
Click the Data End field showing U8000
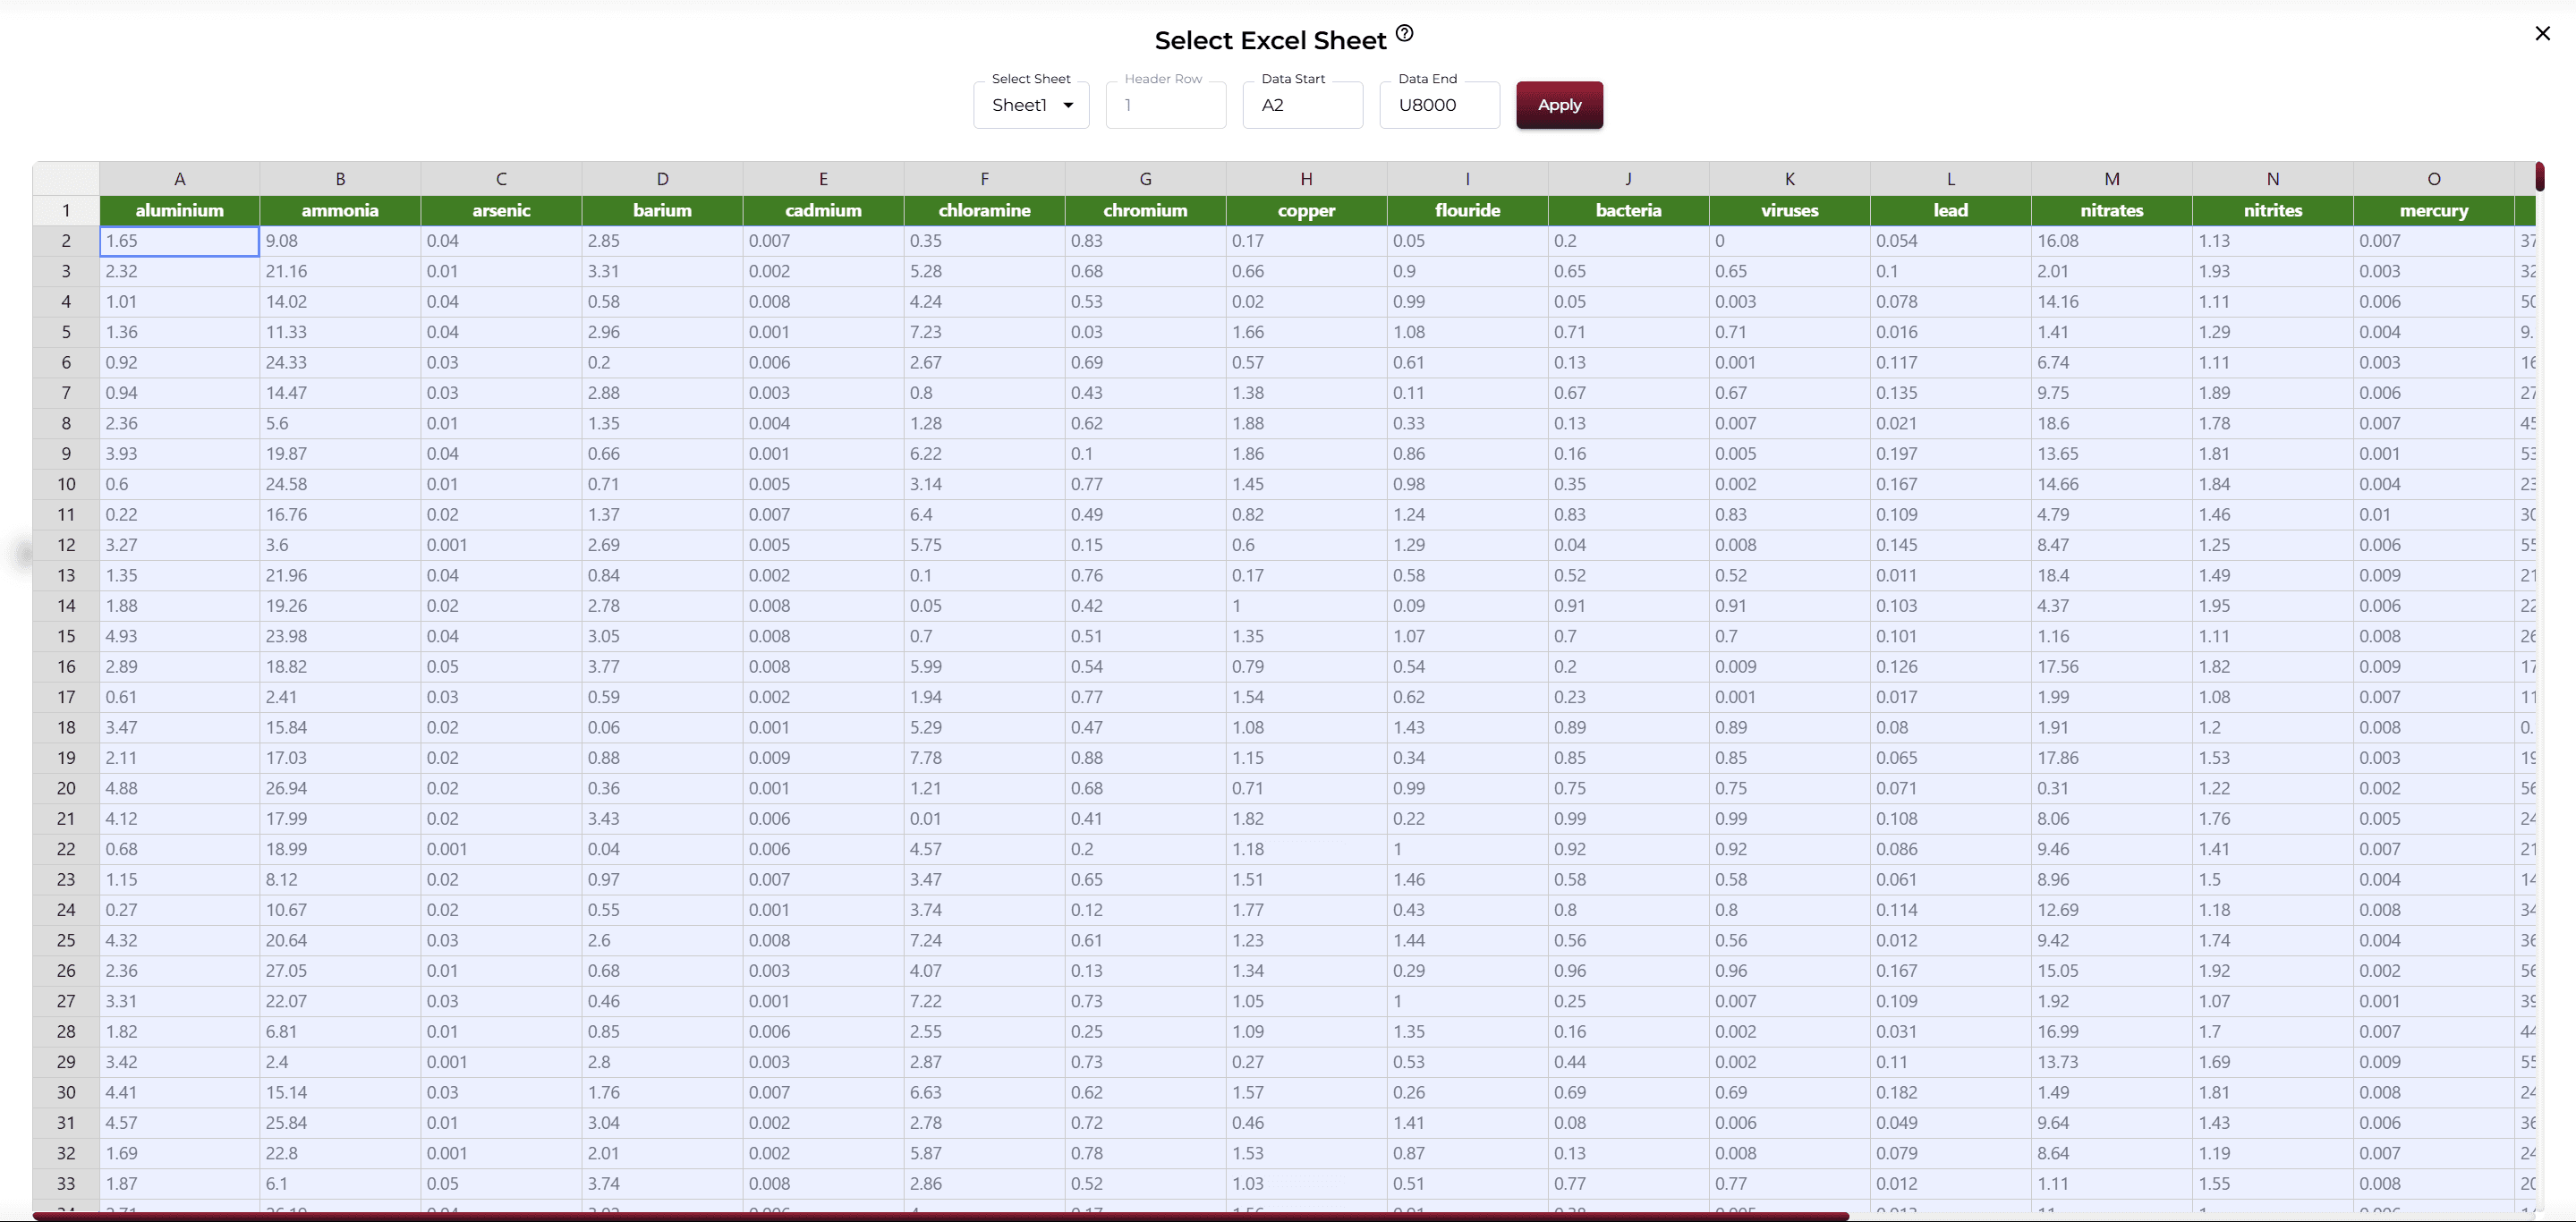point(1439,105)
